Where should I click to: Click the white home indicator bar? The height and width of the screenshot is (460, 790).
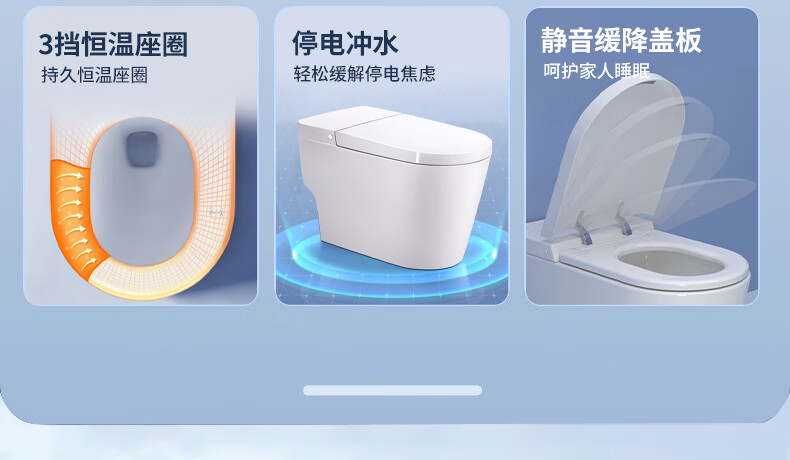pyautogui.click(x=392, y=390)
